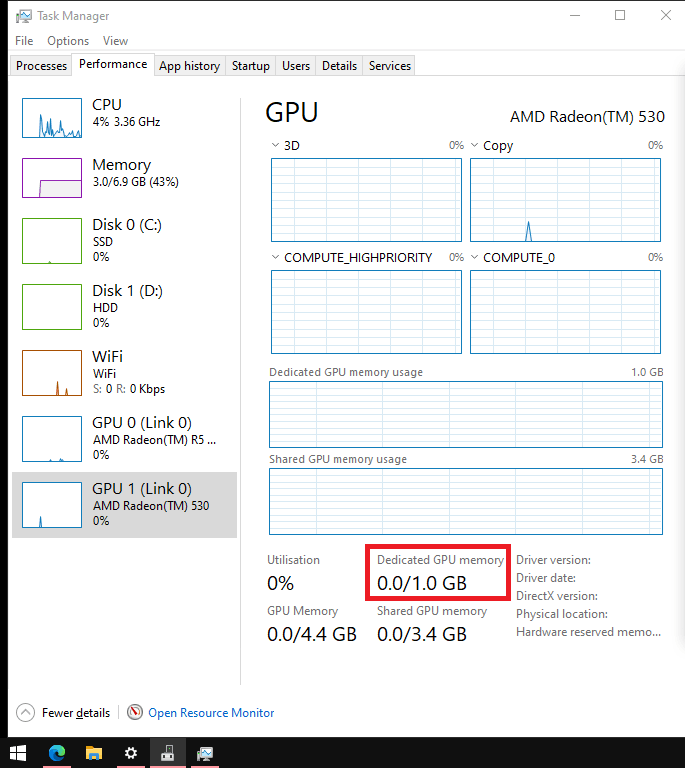The height and width of the screenshot is (768, 685).
Task: Click the Fewer details label
Action: pos(76,713)
